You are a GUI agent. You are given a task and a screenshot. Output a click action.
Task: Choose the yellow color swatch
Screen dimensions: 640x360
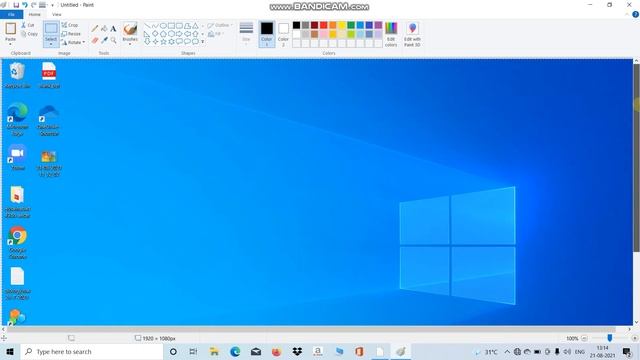[342, 25]
